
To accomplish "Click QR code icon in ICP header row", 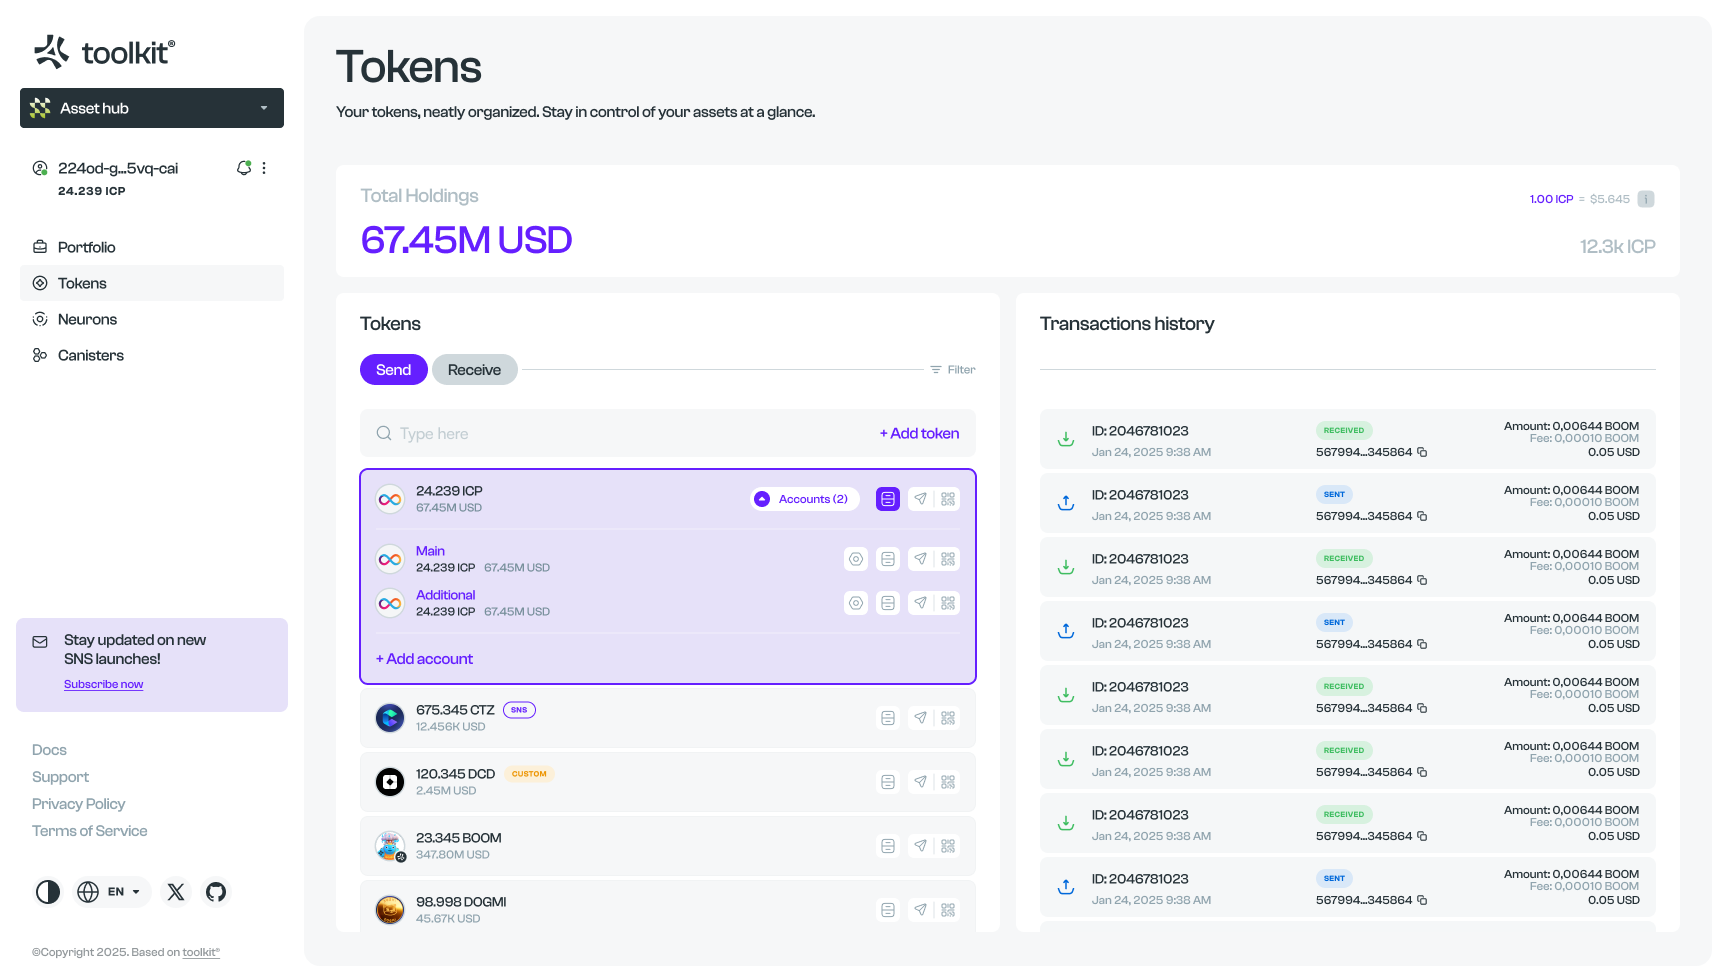I will [948, 499].
